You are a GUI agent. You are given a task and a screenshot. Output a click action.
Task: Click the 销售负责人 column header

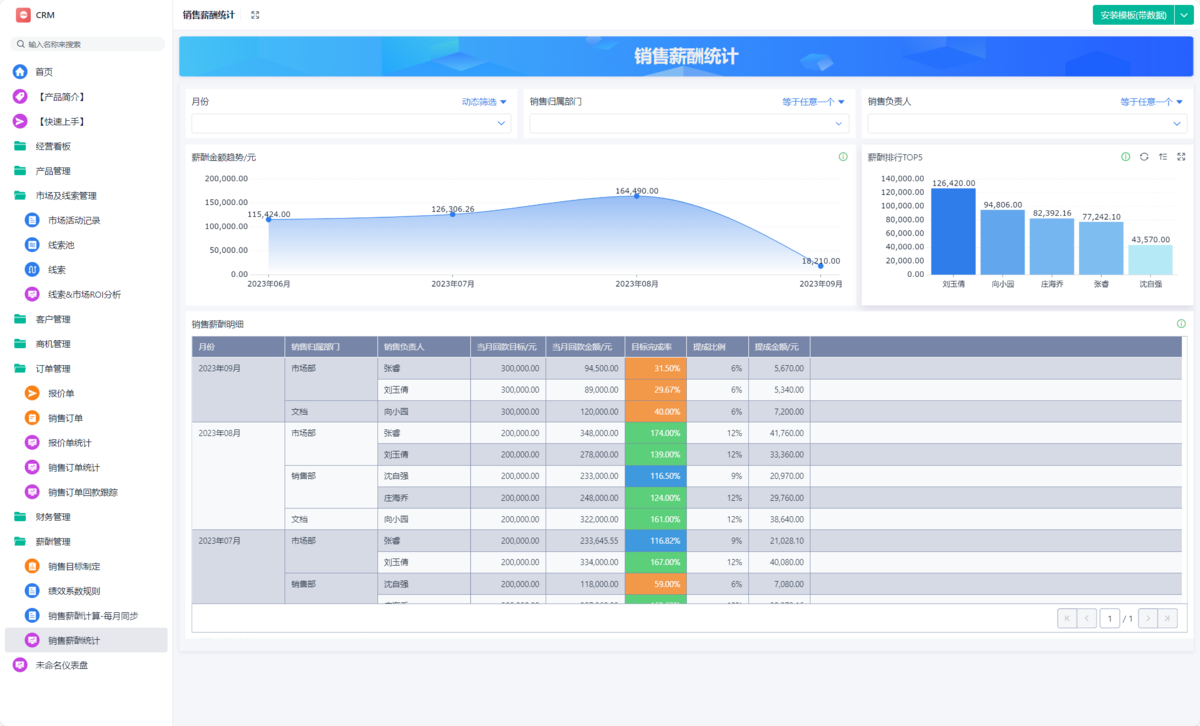pos(424,347)
